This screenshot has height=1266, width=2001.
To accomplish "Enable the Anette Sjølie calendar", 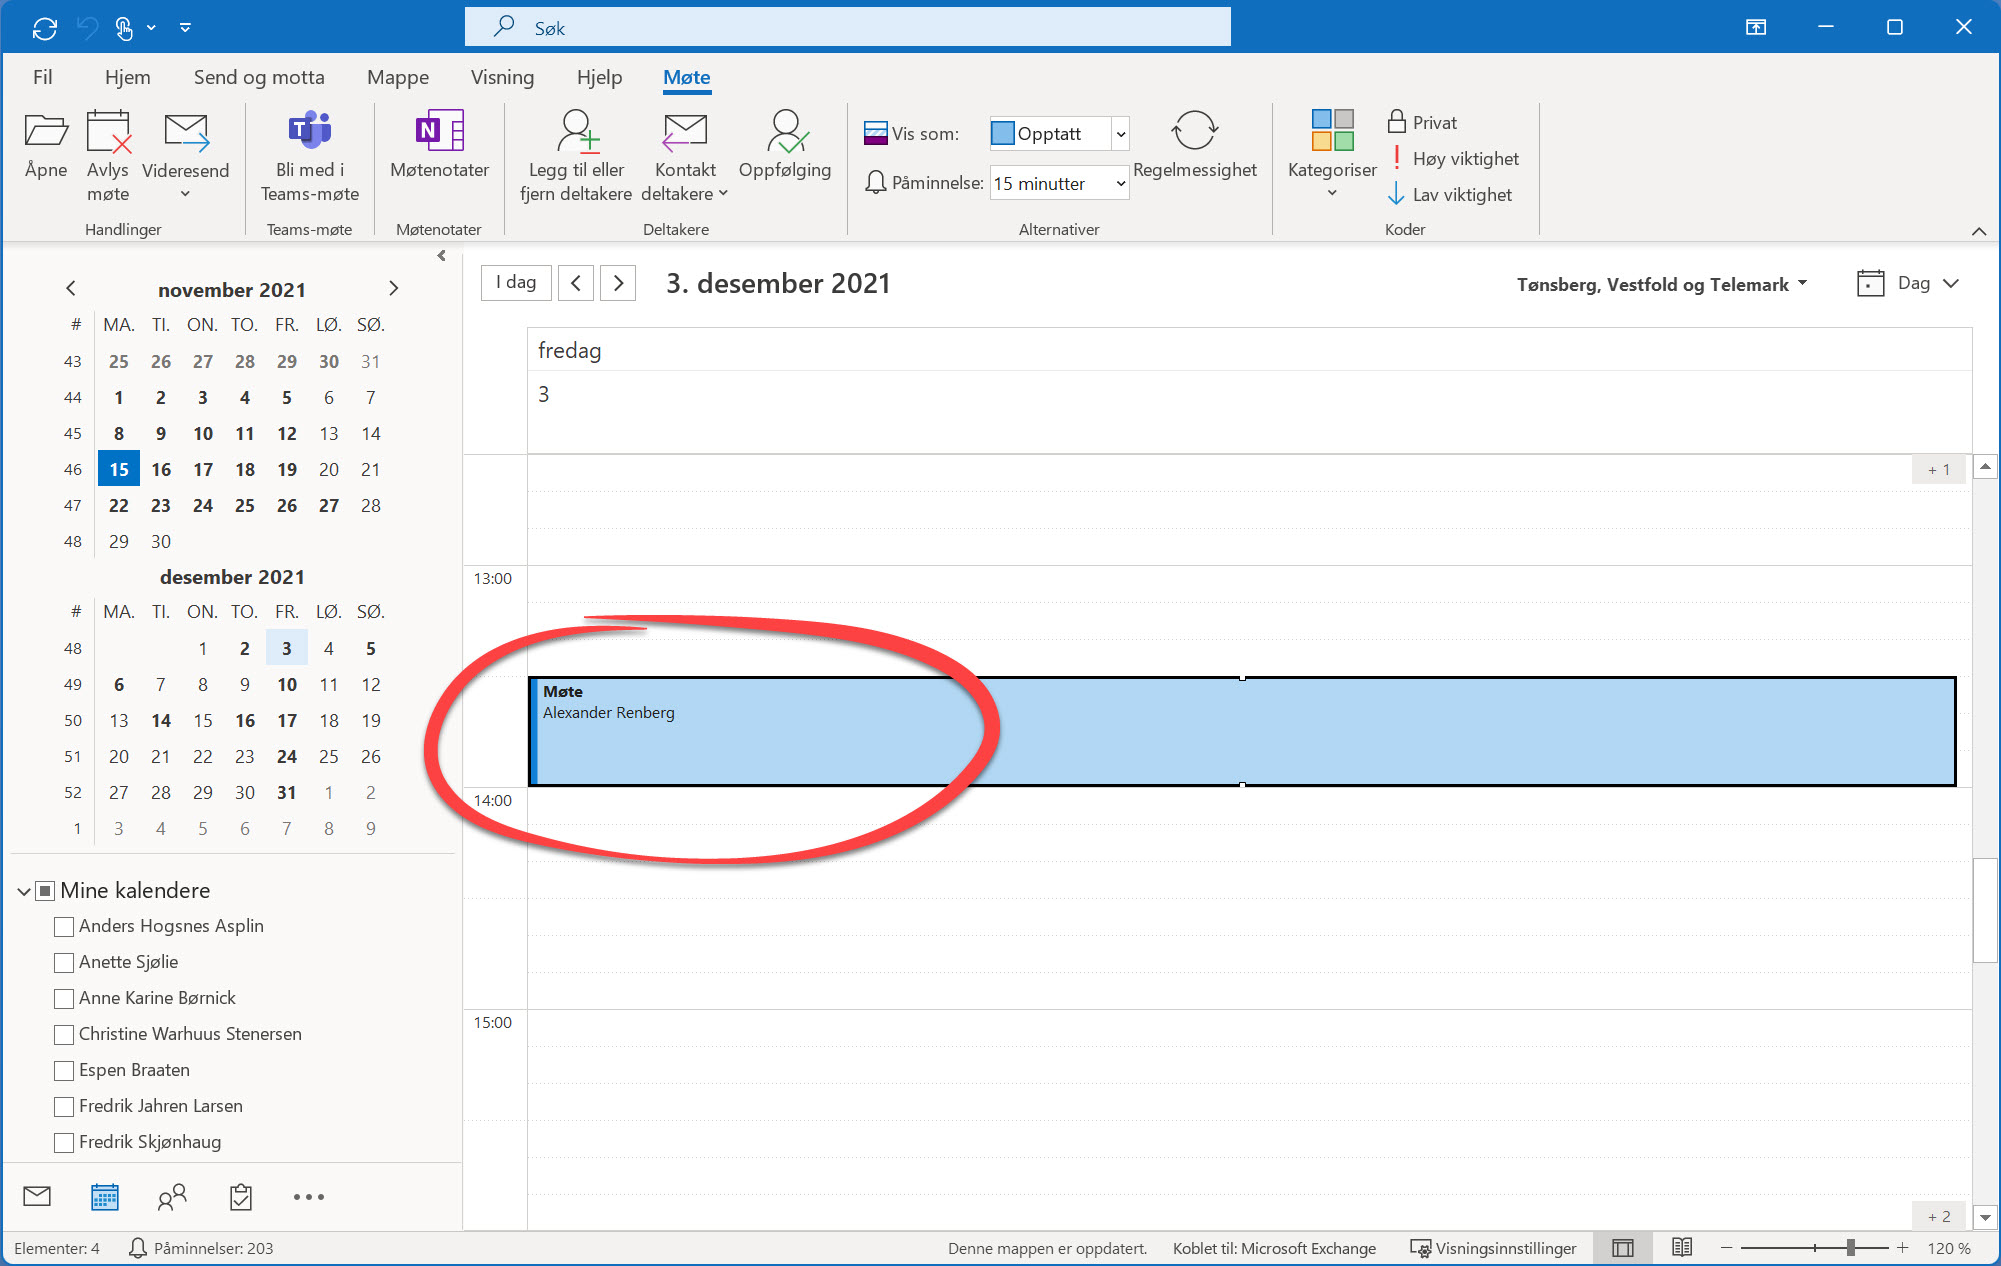I will 63,962.
